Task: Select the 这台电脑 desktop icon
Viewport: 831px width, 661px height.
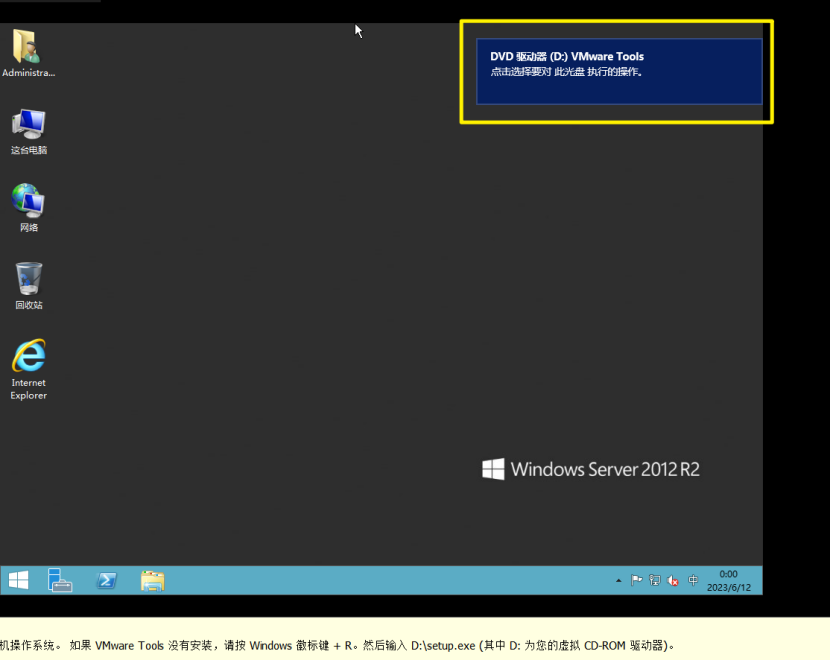Action: pyautogui.click(x=29, y=131)
